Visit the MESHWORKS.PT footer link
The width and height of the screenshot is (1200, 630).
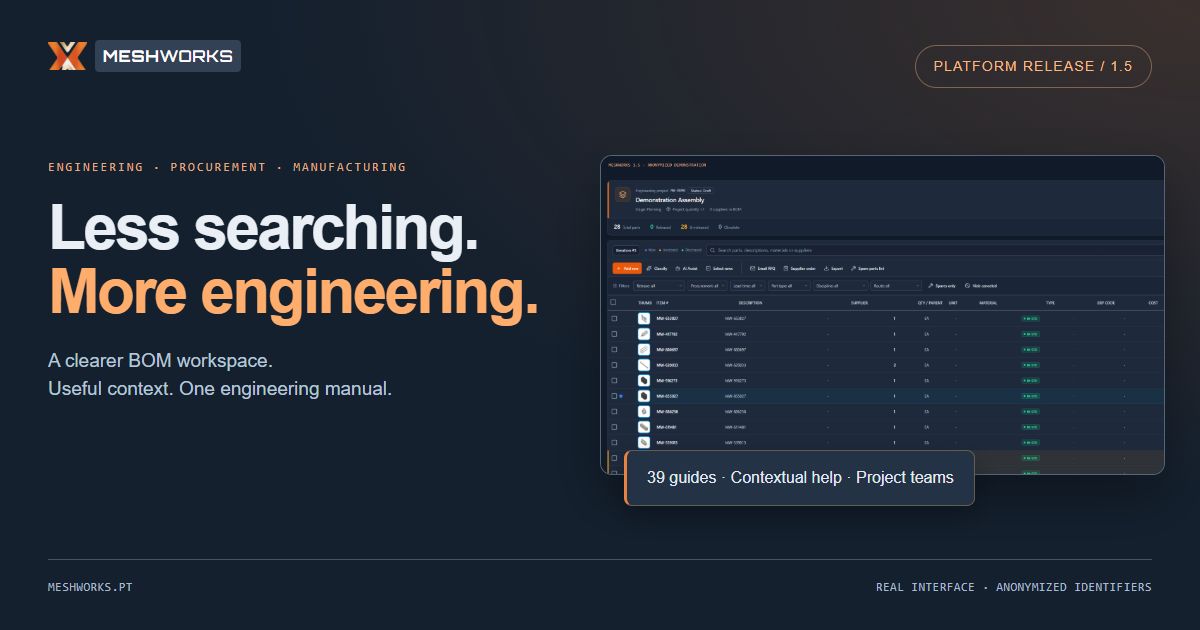click(x=90, y=587)
